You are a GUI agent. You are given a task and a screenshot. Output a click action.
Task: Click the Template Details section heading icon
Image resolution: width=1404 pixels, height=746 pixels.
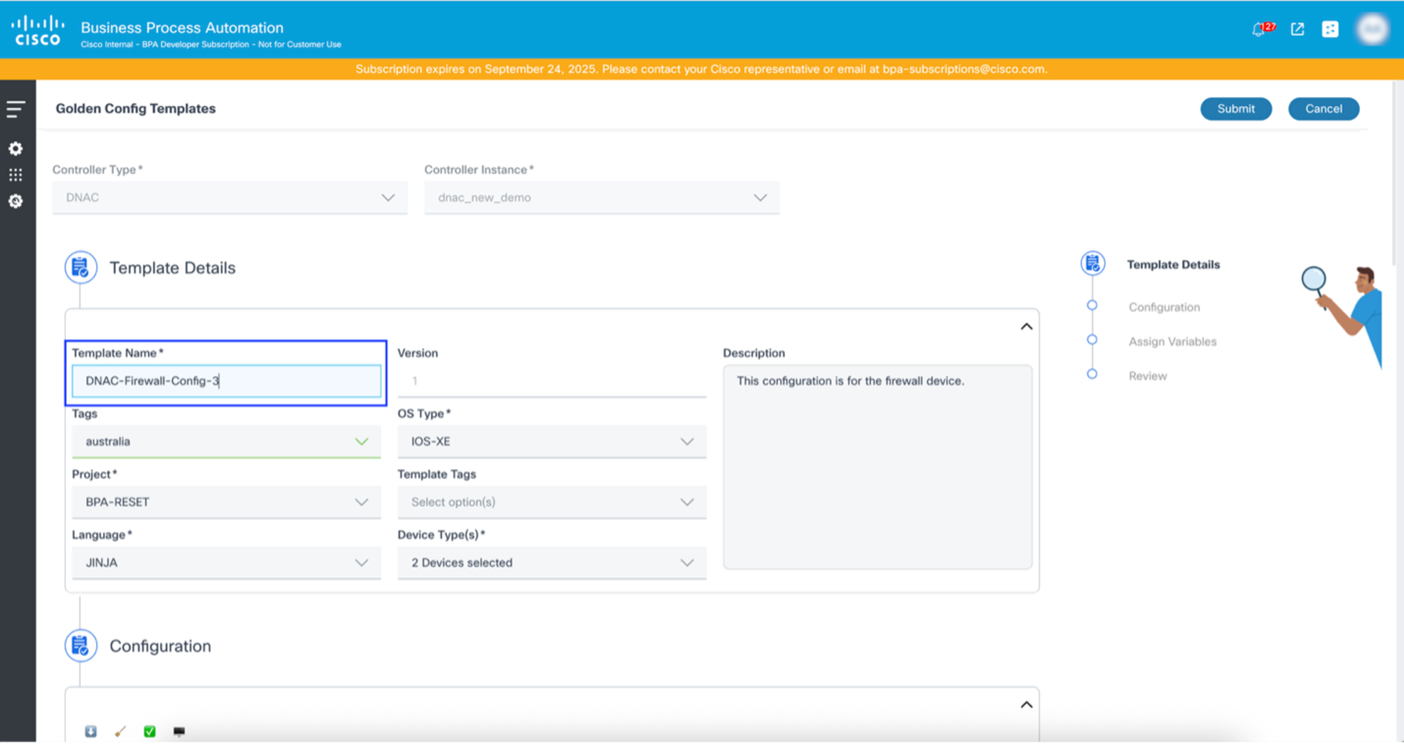point(81,268)
